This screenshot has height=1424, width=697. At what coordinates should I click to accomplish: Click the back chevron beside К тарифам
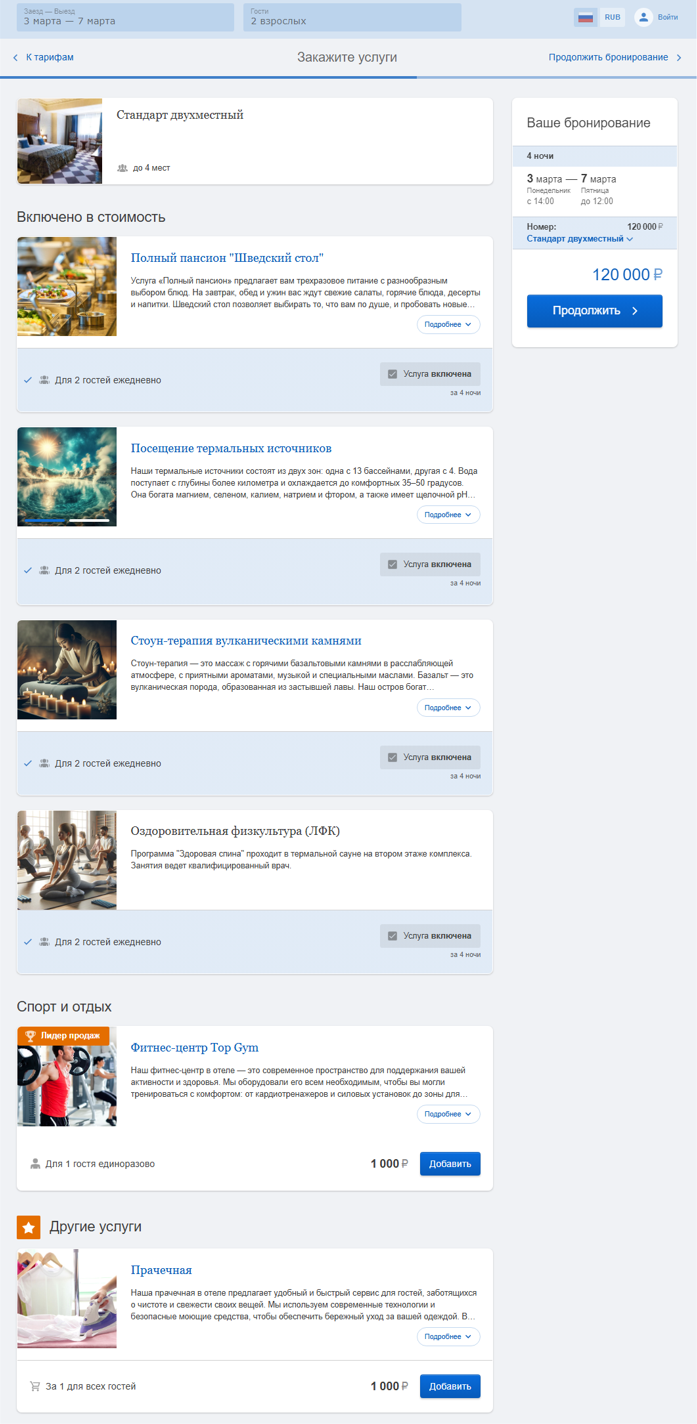tap(16, 58)
